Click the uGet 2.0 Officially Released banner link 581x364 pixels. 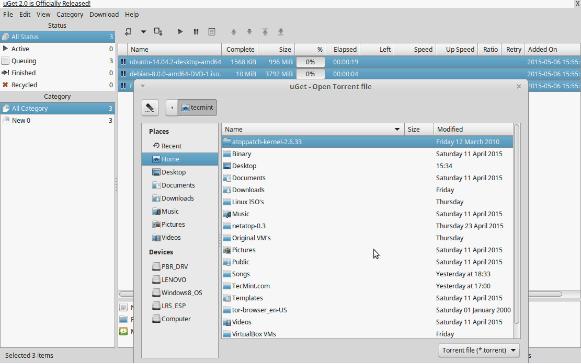[46, 3]
